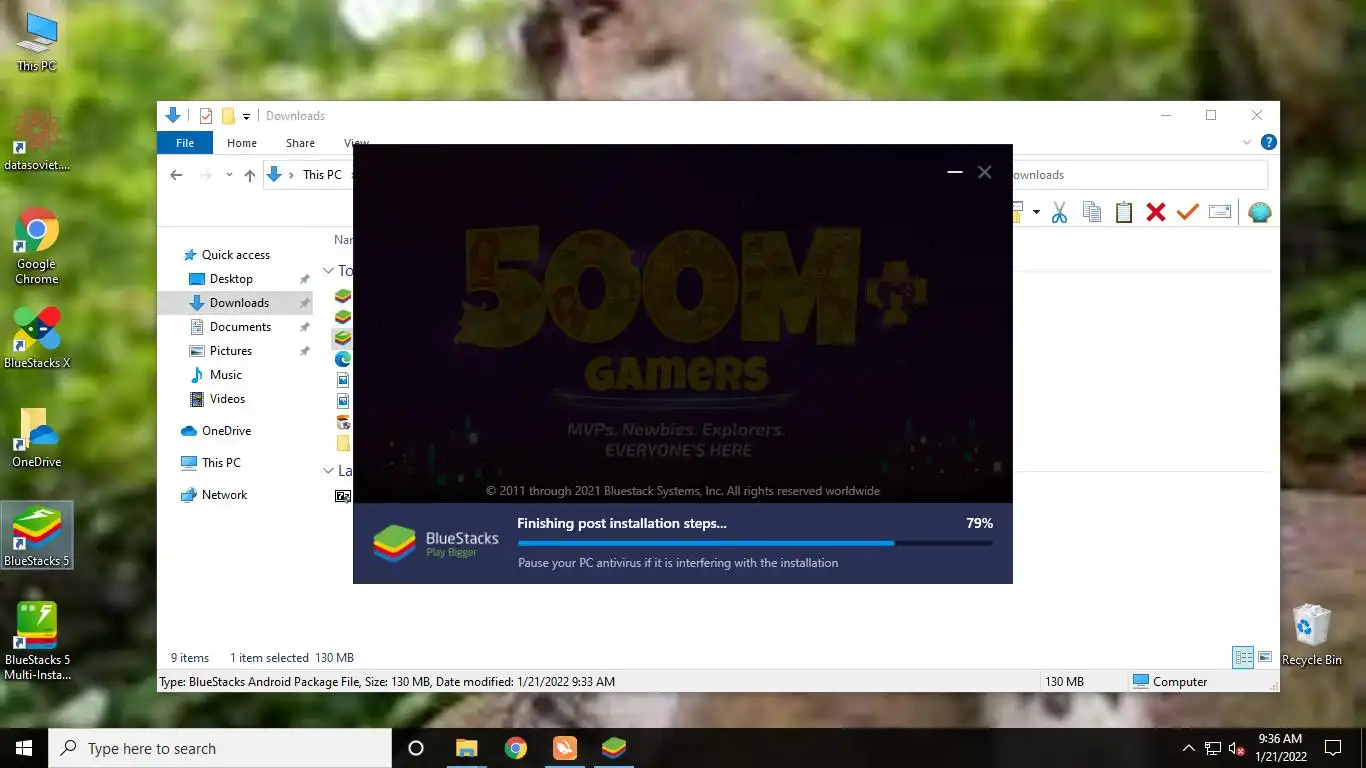
Task: Open the OneDrive desktop folder shortcut
Action: (37, 438)
